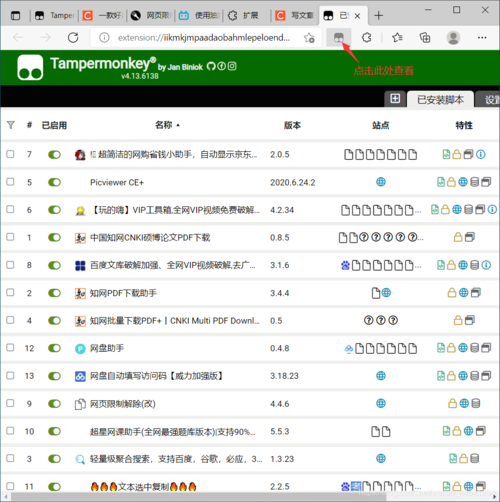Click script icon of 网盘助手
Viewport: 500px width, 502px height.
[x=80, y=349]
